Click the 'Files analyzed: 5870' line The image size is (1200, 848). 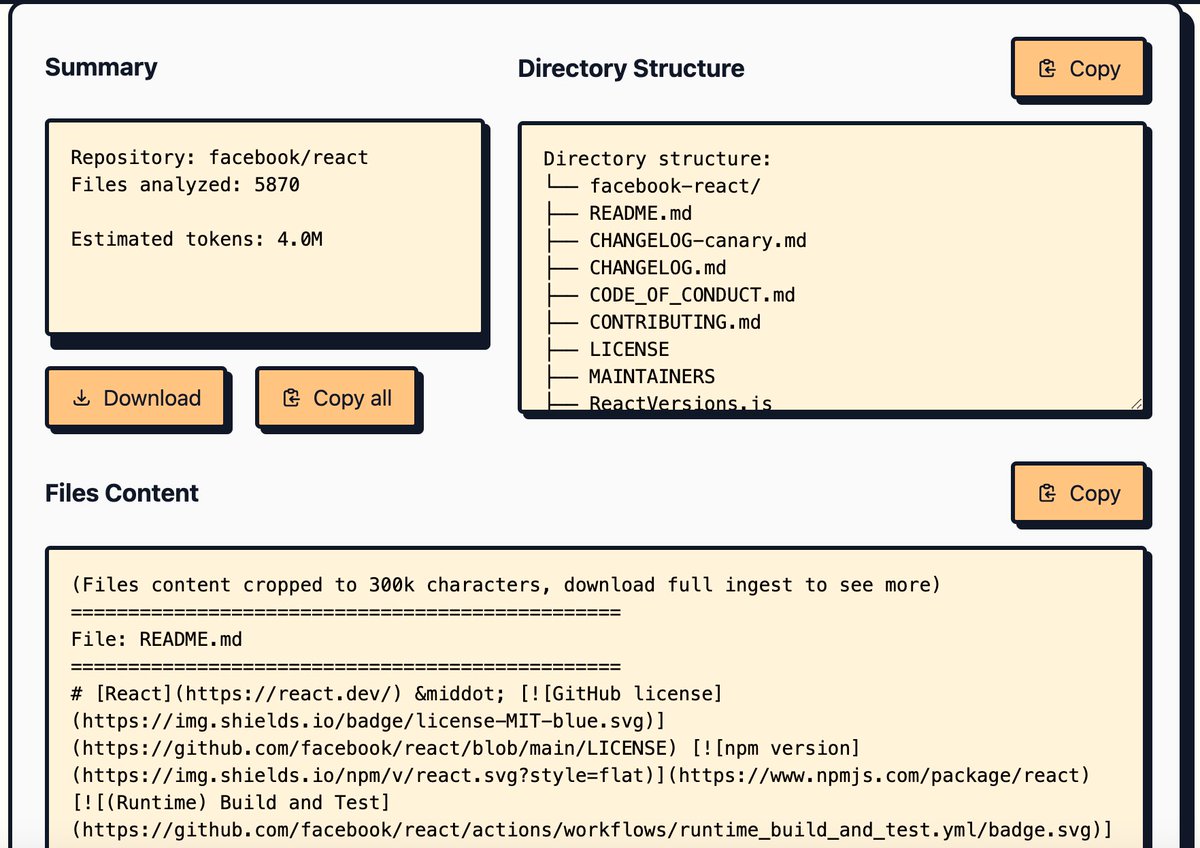tap(185, 185)
